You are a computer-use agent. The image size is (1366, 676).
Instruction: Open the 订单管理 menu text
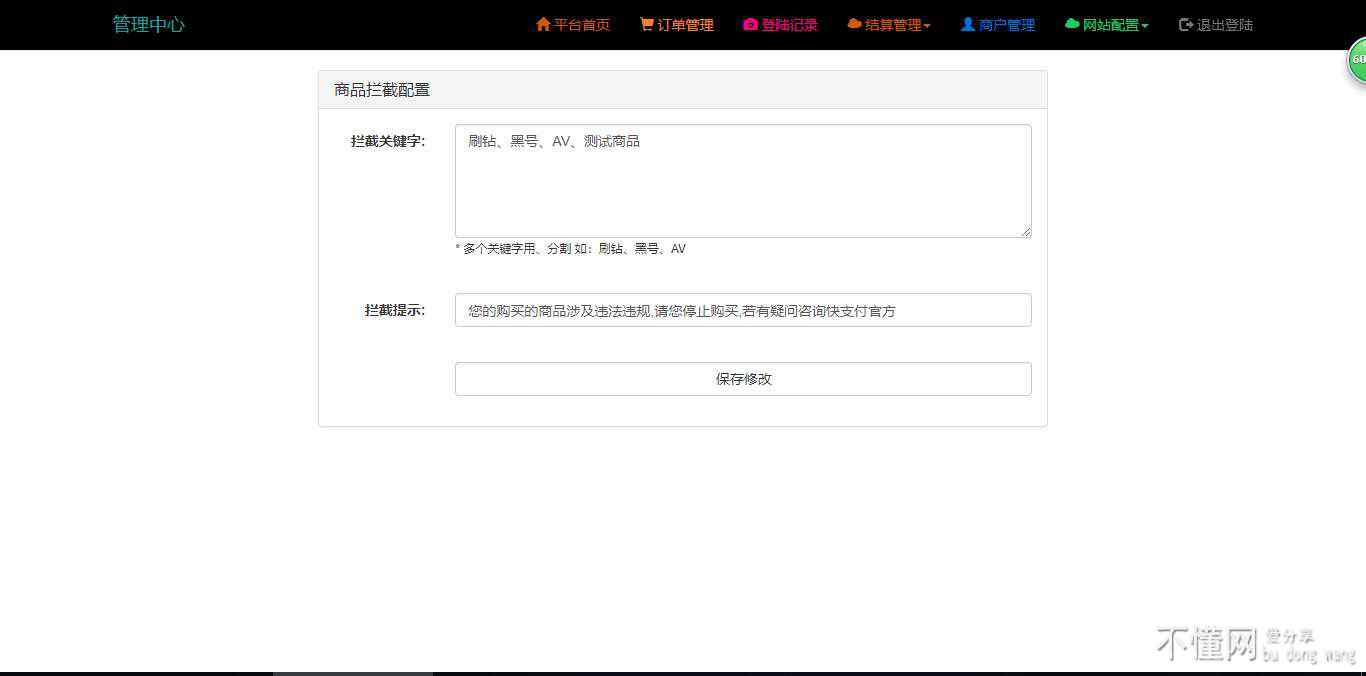[x=685, y=25]
